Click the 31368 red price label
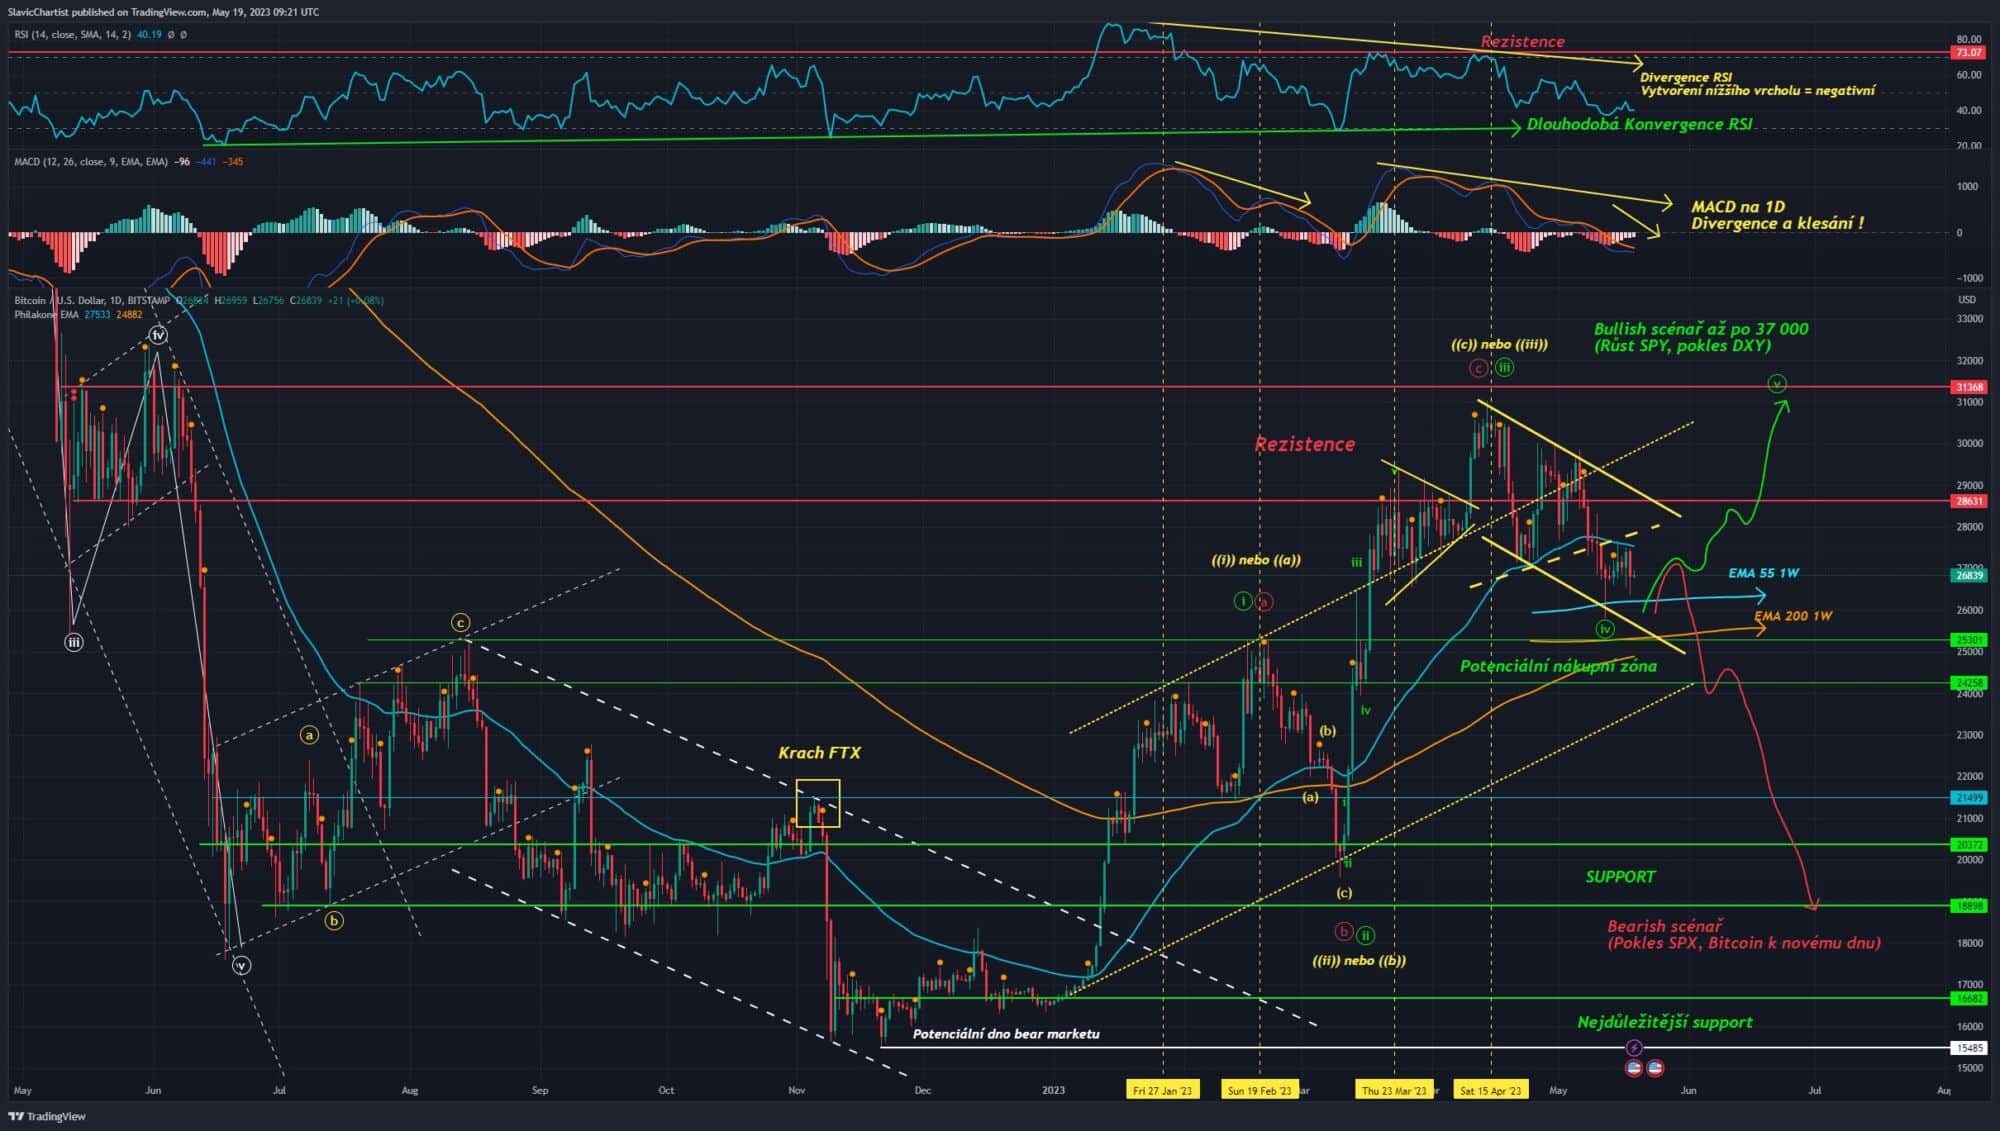This screenshot has width=2000, height=1131. 1968,387
